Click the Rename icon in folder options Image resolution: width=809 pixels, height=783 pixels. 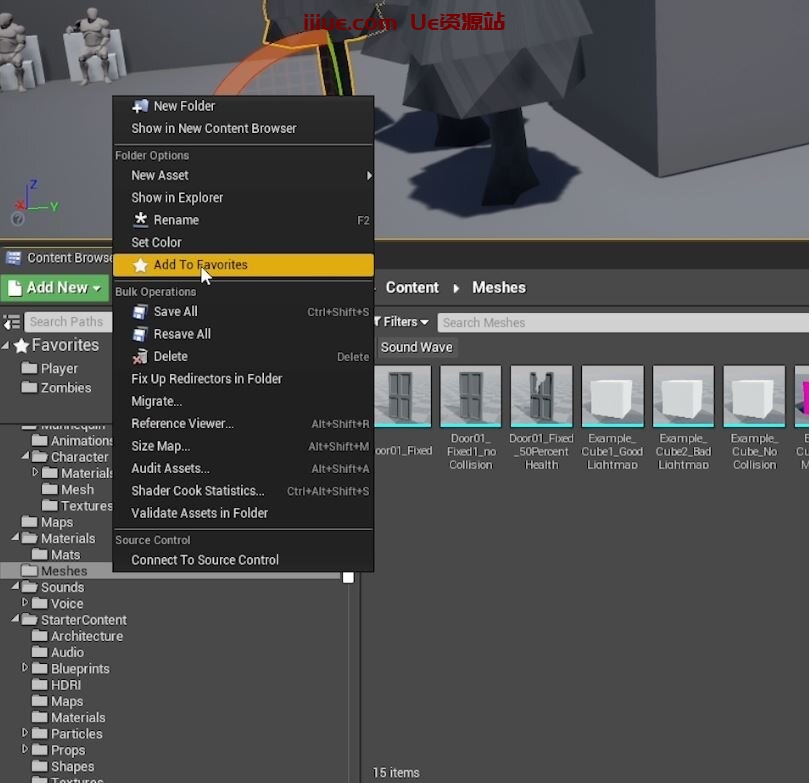pos(140,220)
